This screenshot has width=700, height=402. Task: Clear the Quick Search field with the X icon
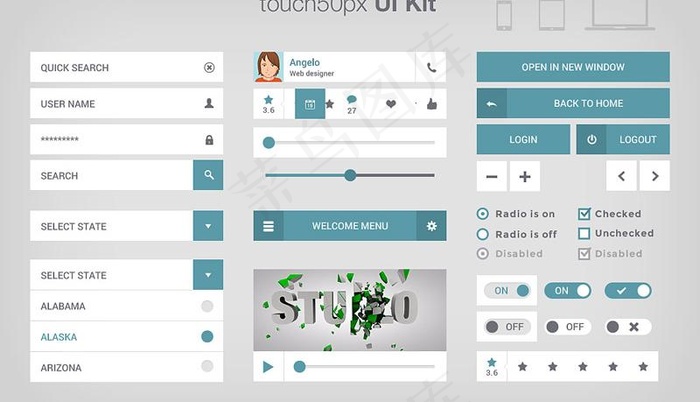(x=209, y=67)
